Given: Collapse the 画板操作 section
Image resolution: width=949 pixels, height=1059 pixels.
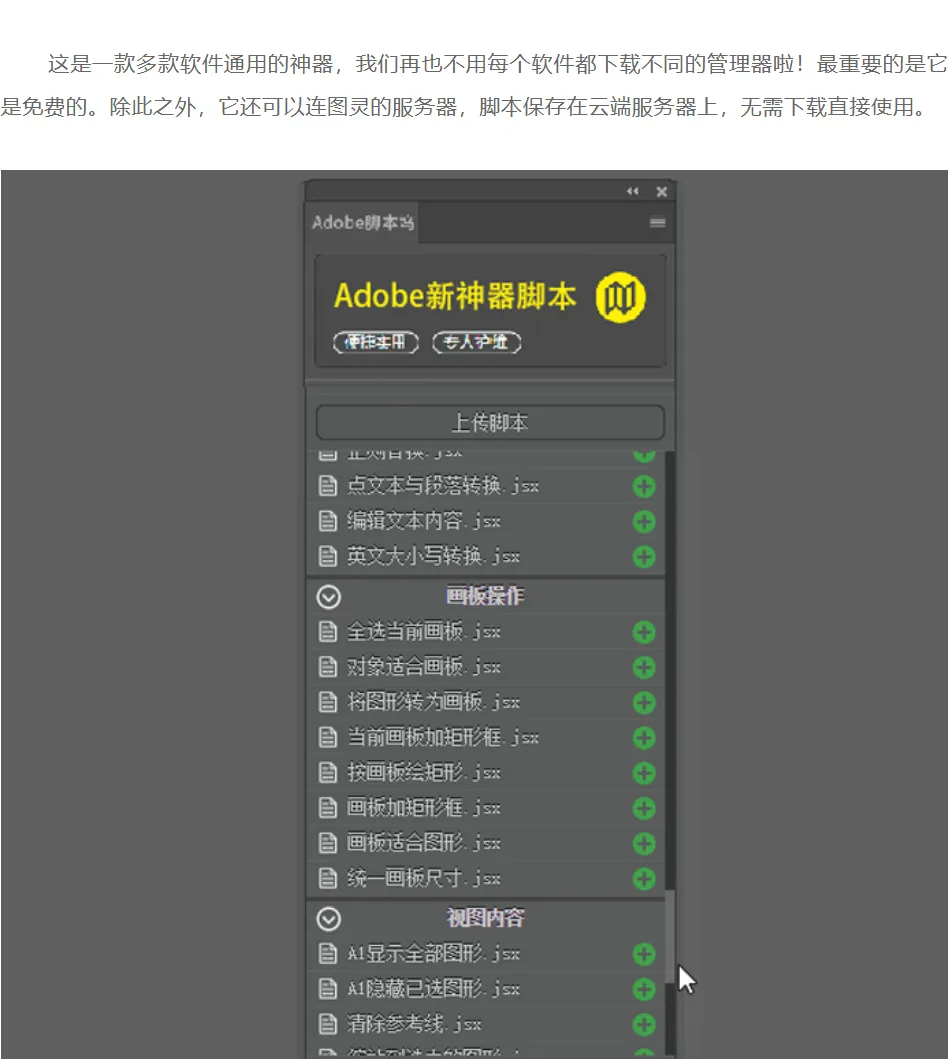Looking at the screenshot, I should 329,597.
